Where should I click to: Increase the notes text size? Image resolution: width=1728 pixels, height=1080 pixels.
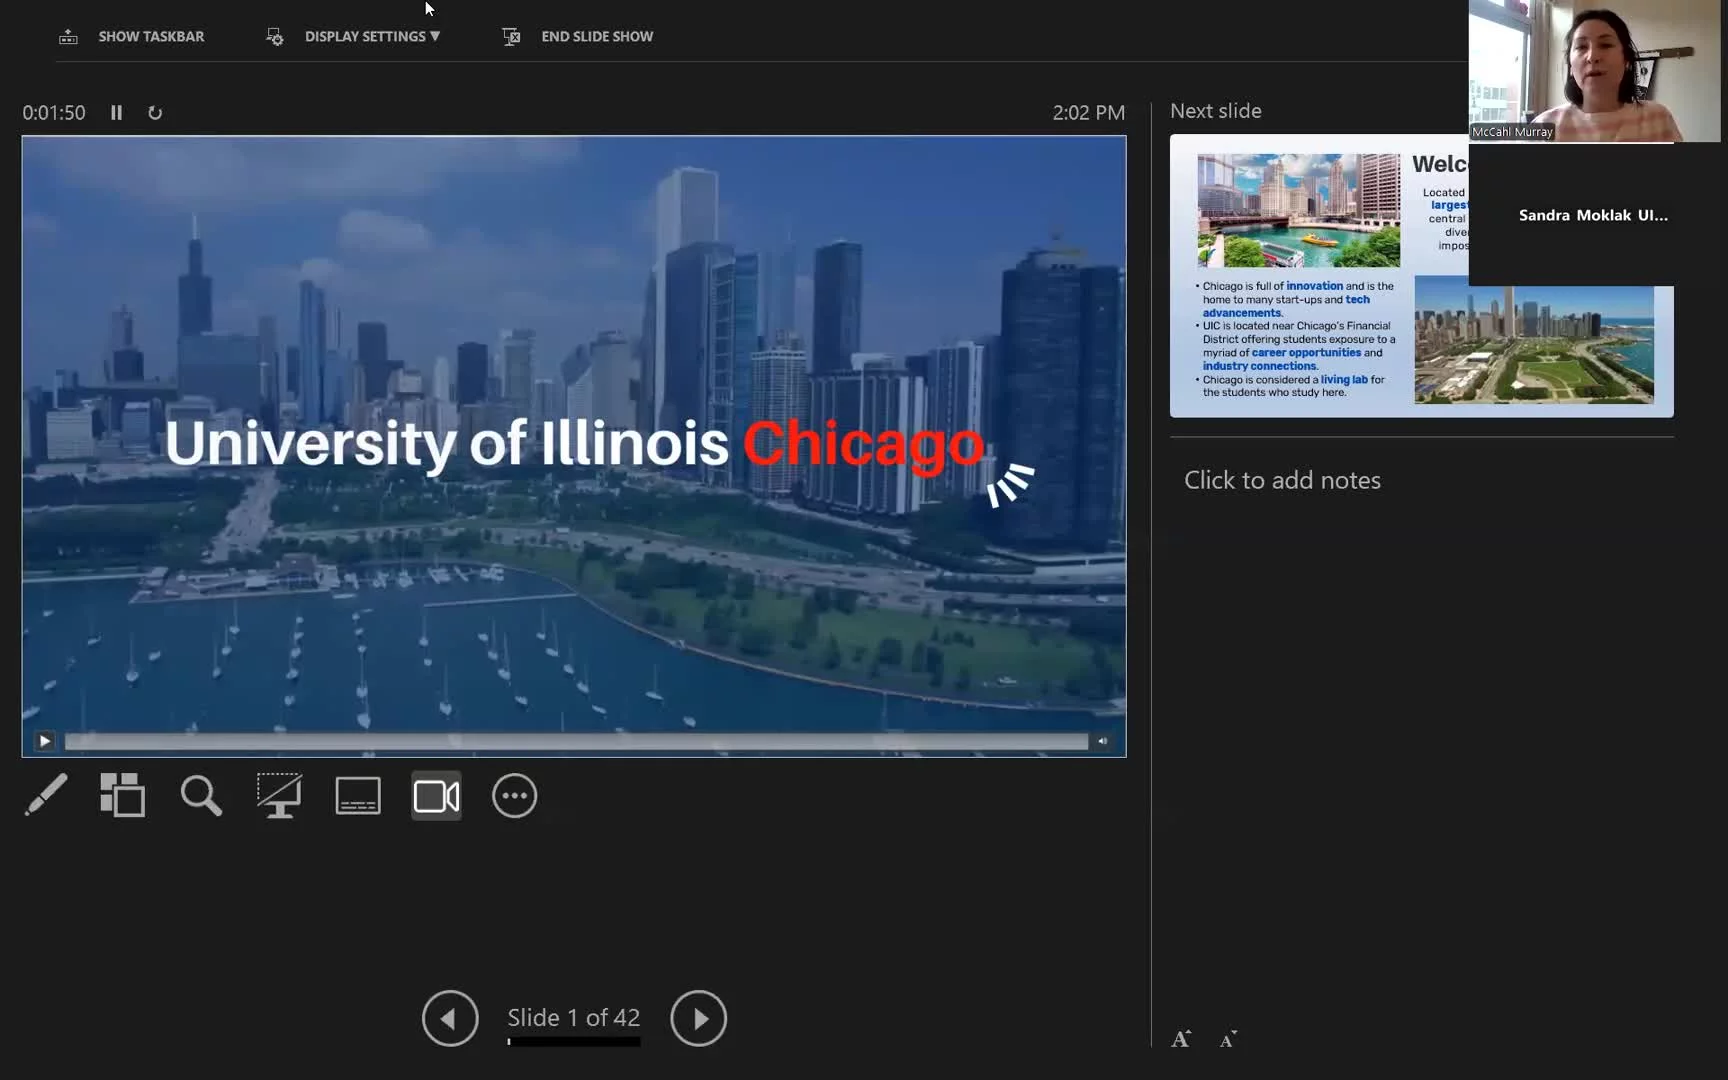coord(1181,1039)
